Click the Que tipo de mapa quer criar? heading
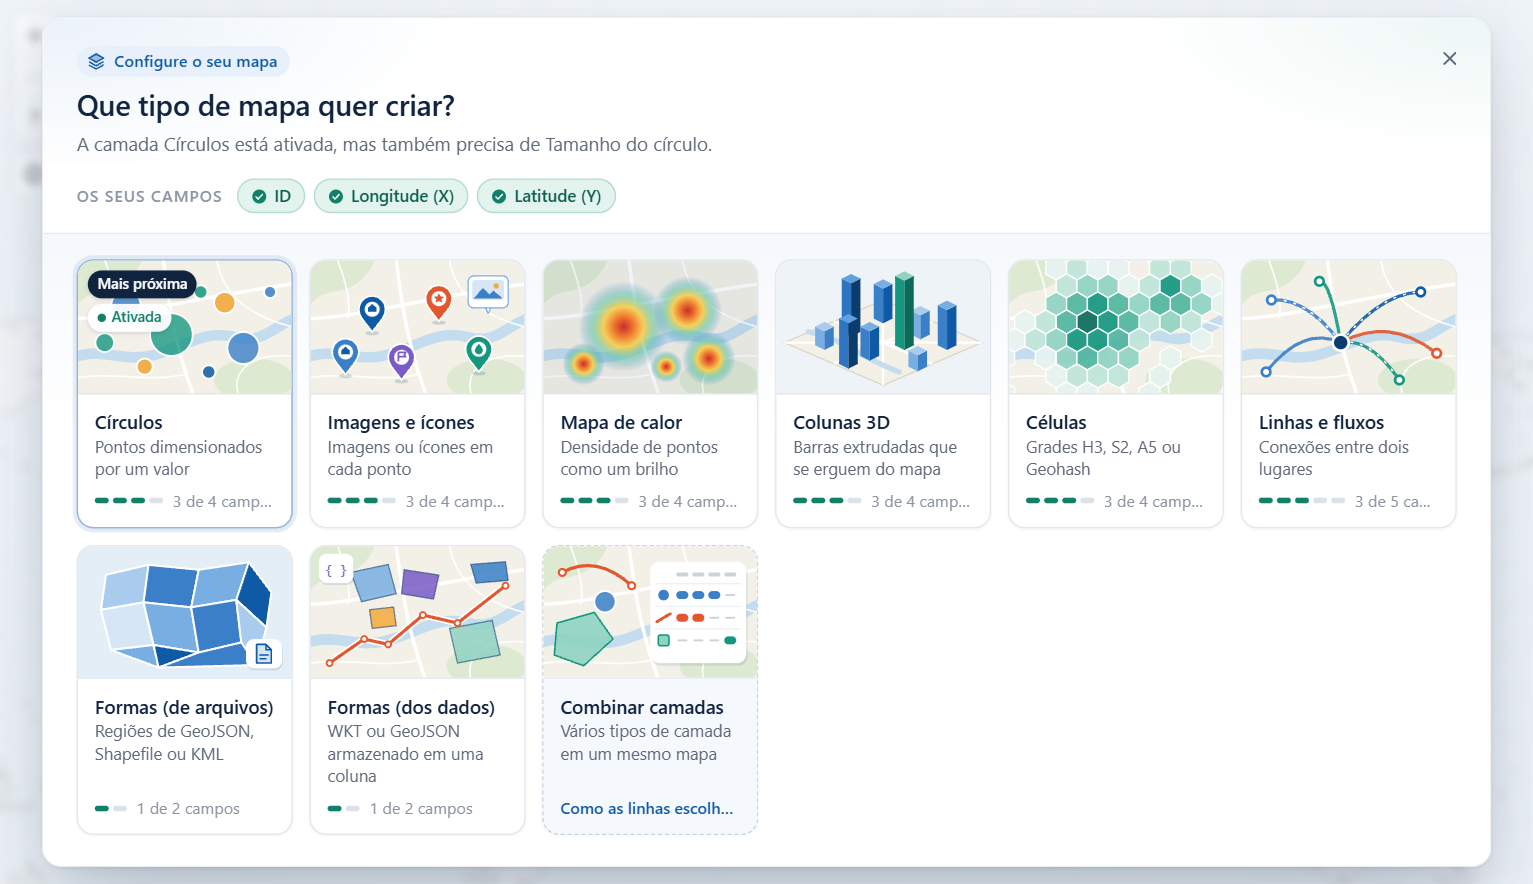This screenshot has height=884, width=1533. point(266,106)
